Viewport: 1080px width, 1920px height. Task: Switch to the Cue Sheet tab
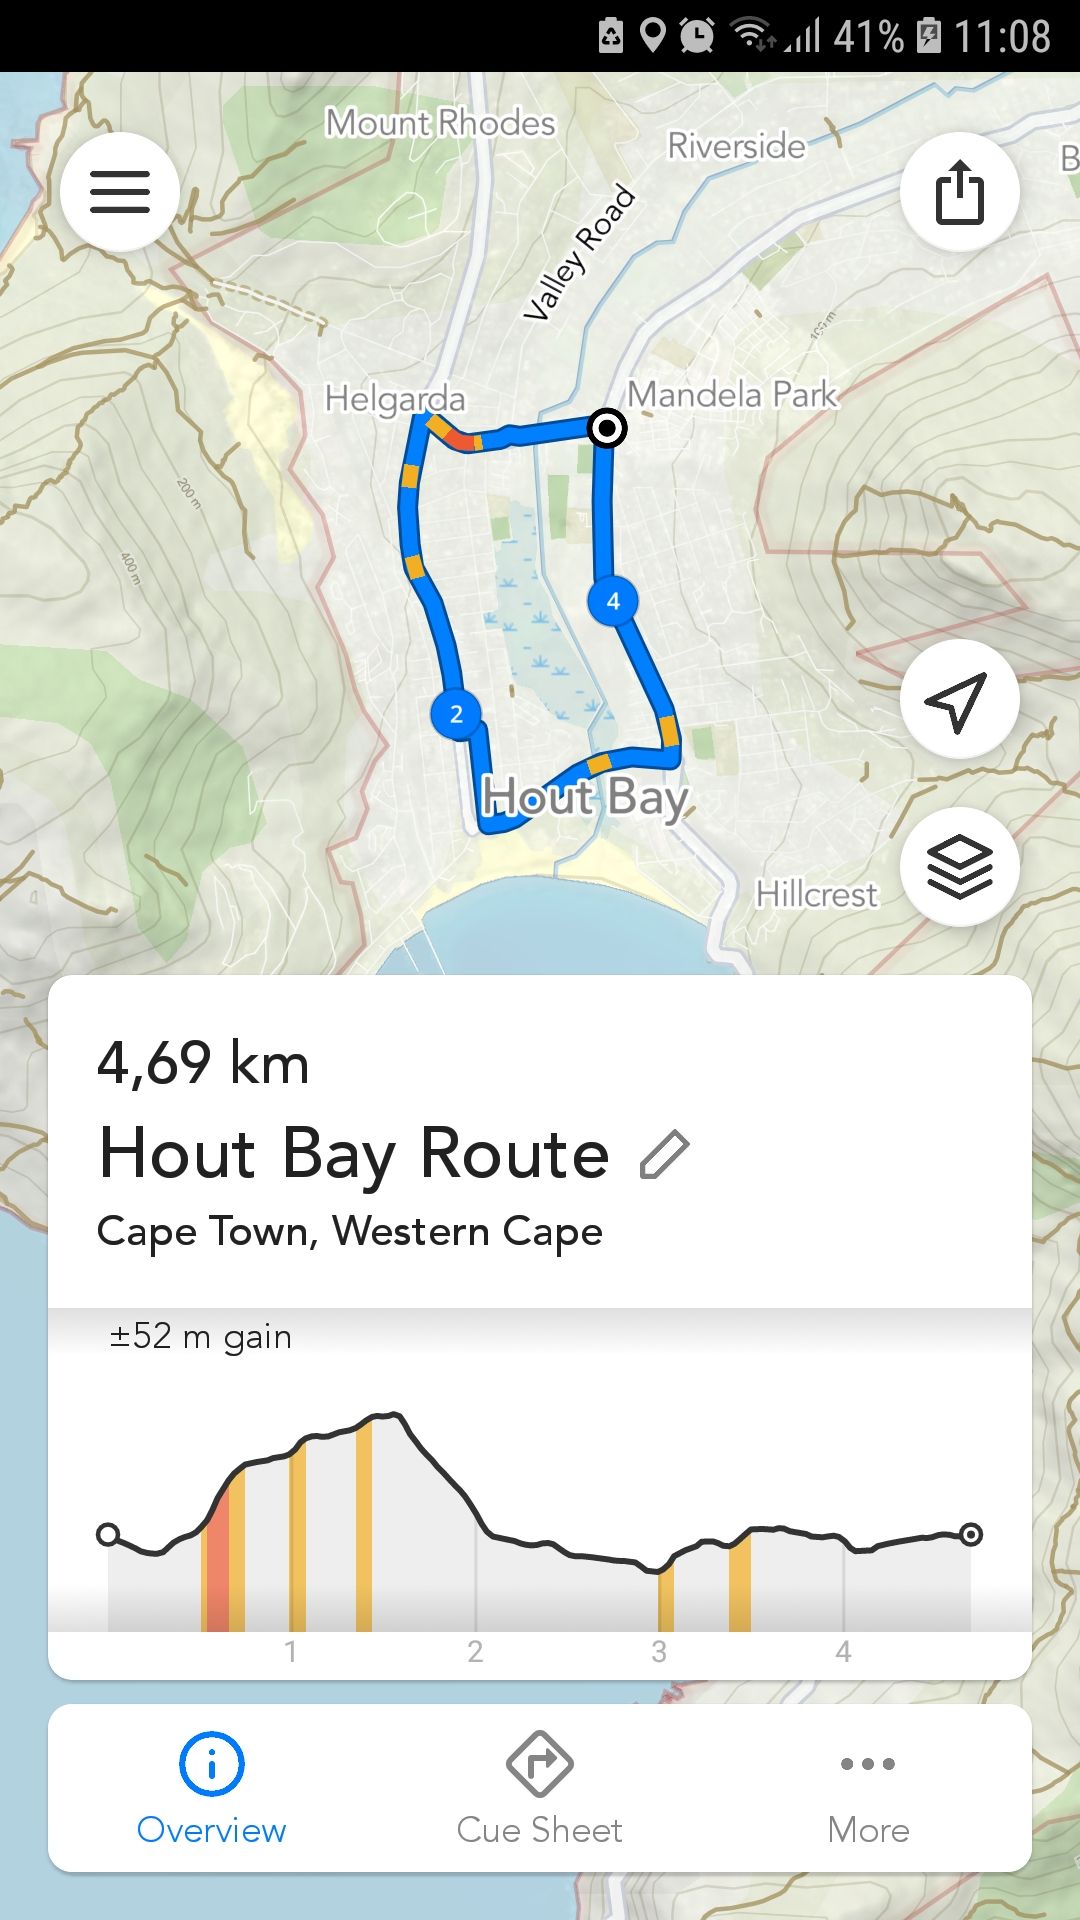(539, 1830)
